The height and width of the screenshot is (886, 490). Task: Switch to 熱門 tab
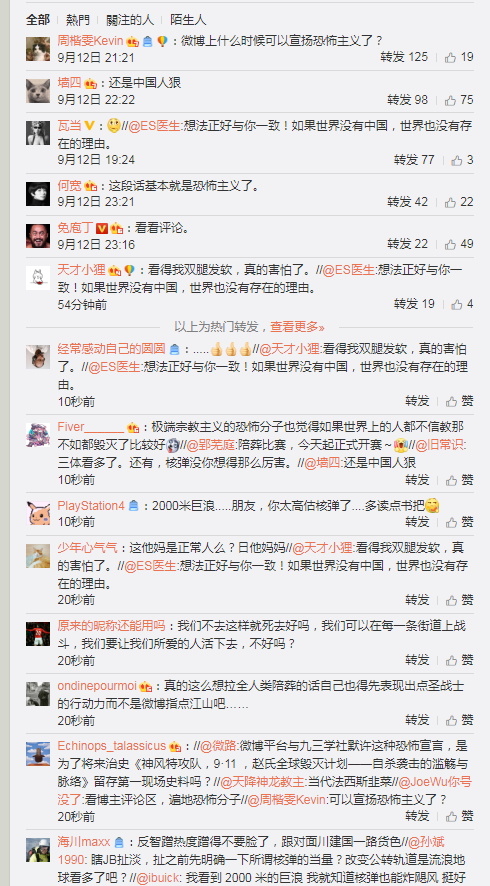pyautogui.click(x=77, y=20)
